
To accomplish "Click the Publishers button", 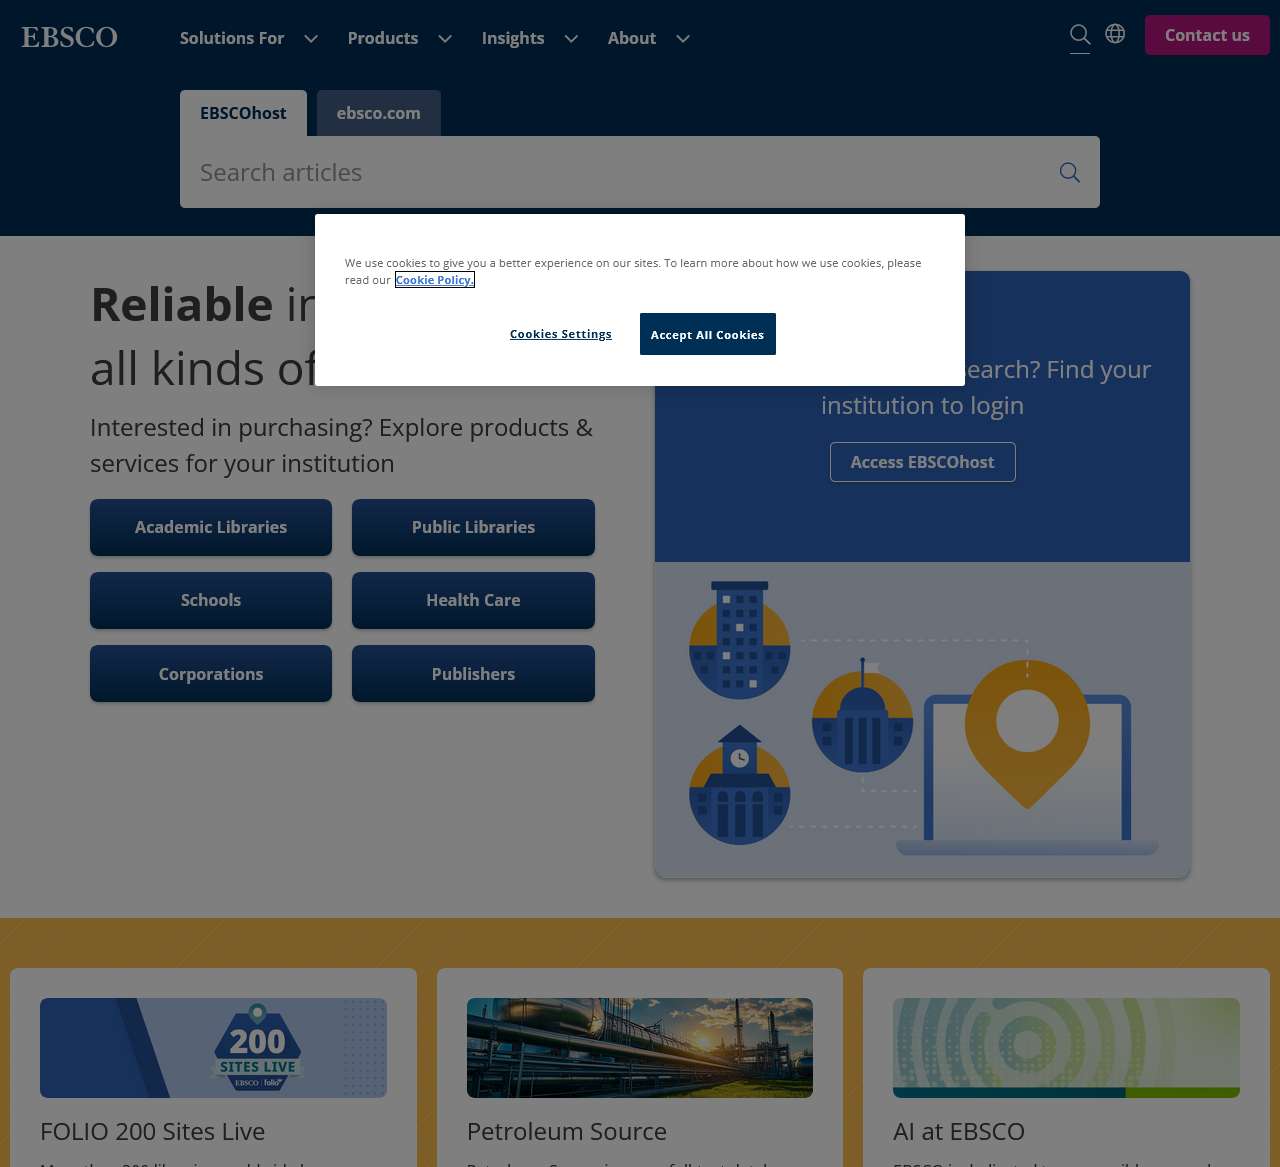I will [x=473, y=673].
